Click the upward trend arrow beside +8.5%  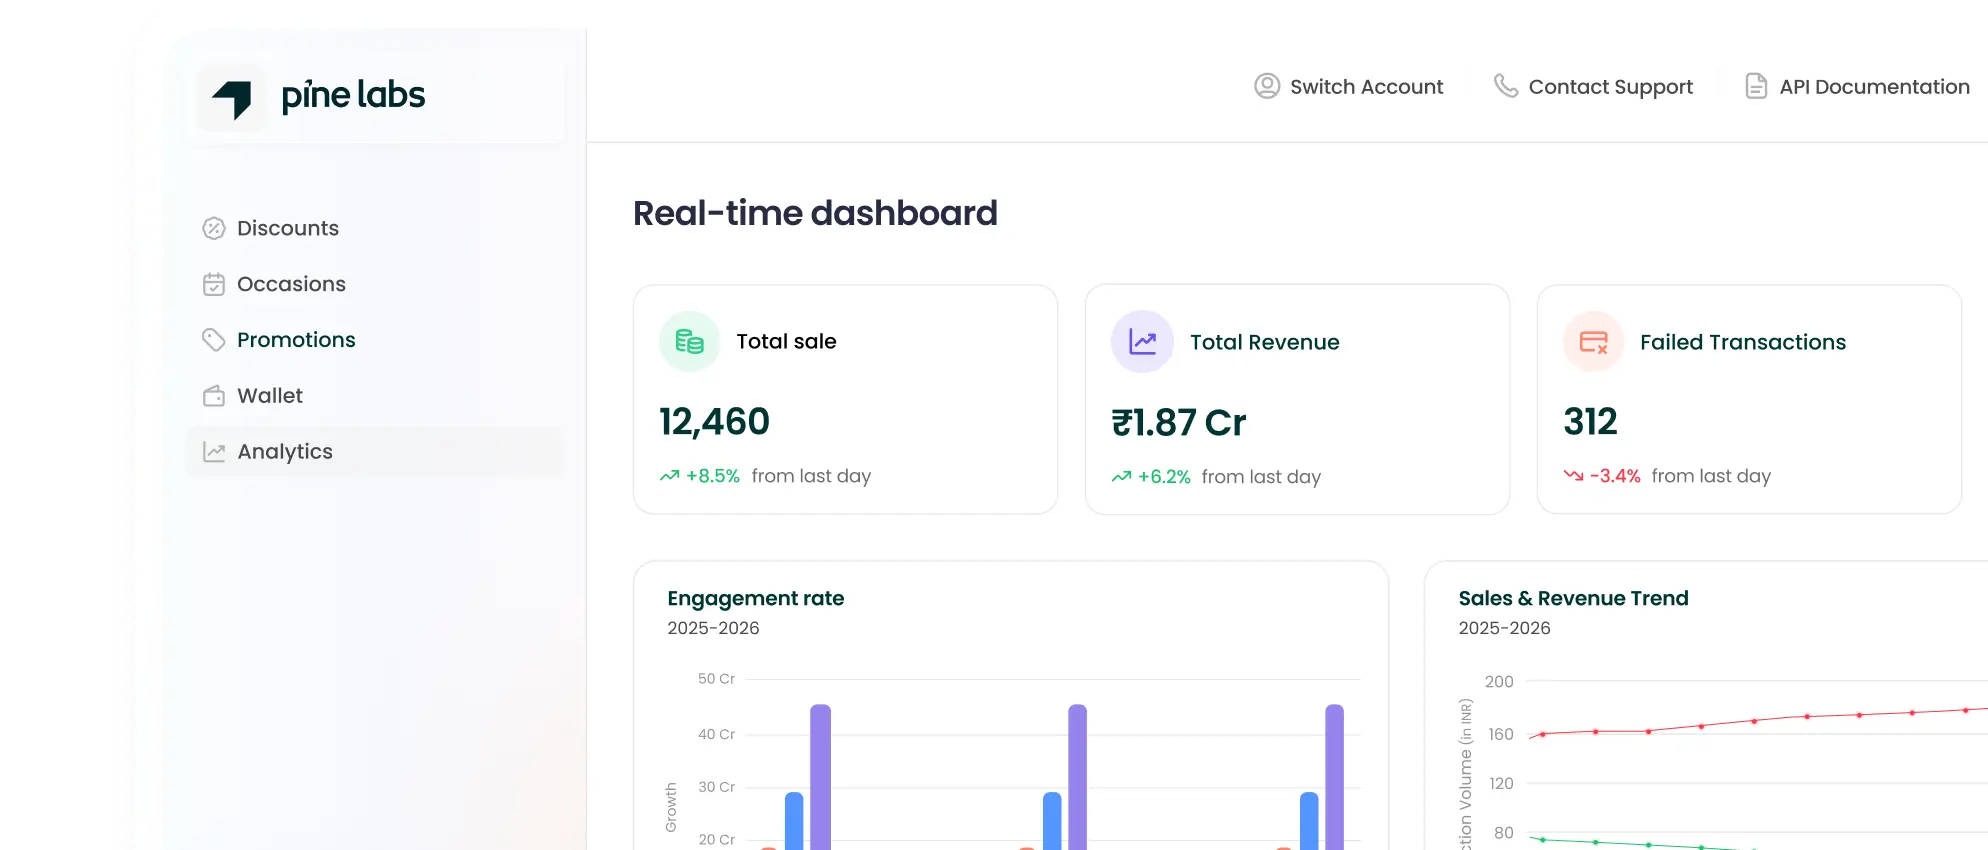(670, 476)
